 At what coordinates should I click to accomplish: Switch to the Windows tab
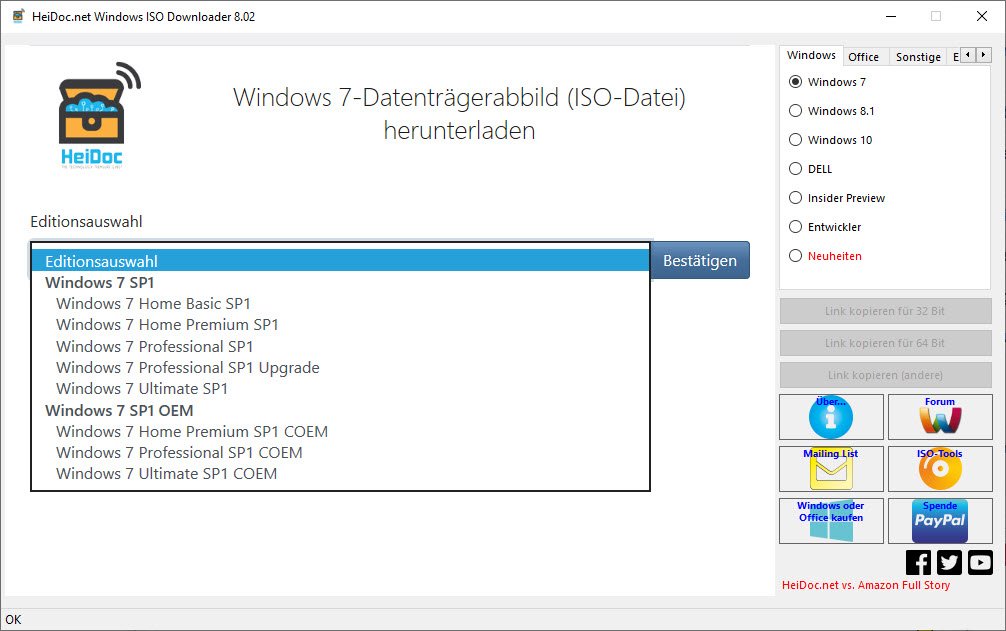point(812,55)
